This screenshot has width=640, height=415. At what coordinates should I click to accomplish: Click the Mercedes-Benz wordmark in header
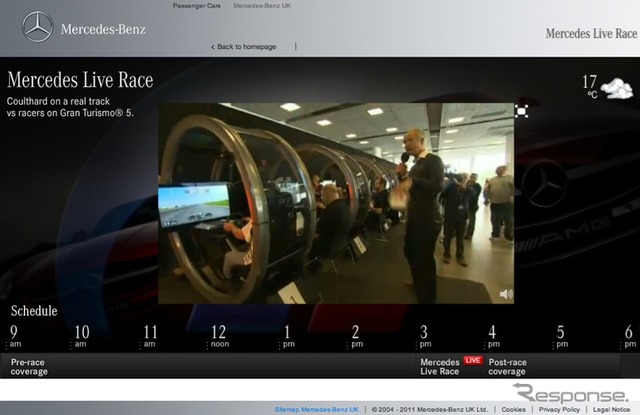point(103,29)
